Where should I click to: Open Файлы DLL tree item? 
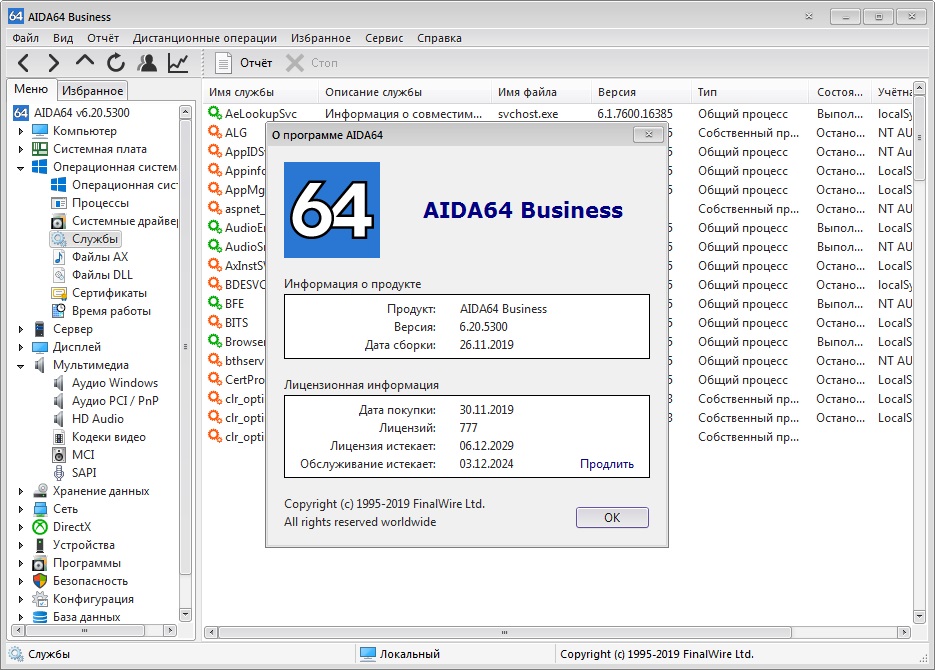92,274
